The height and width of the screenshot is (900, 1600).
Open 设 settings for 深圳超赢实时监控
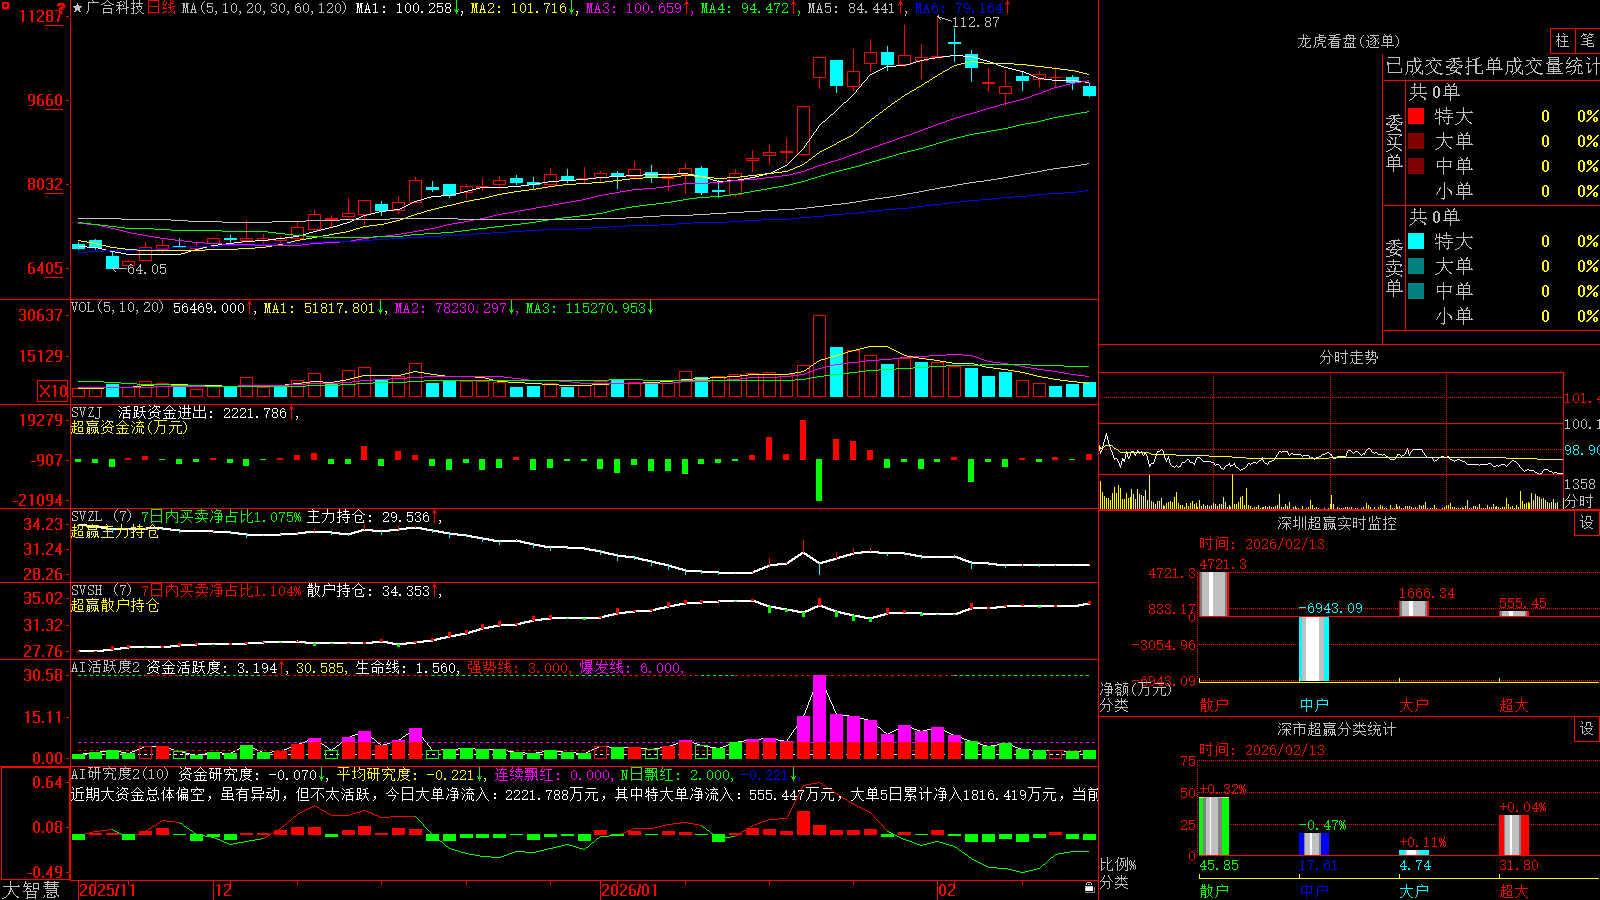1587,523
